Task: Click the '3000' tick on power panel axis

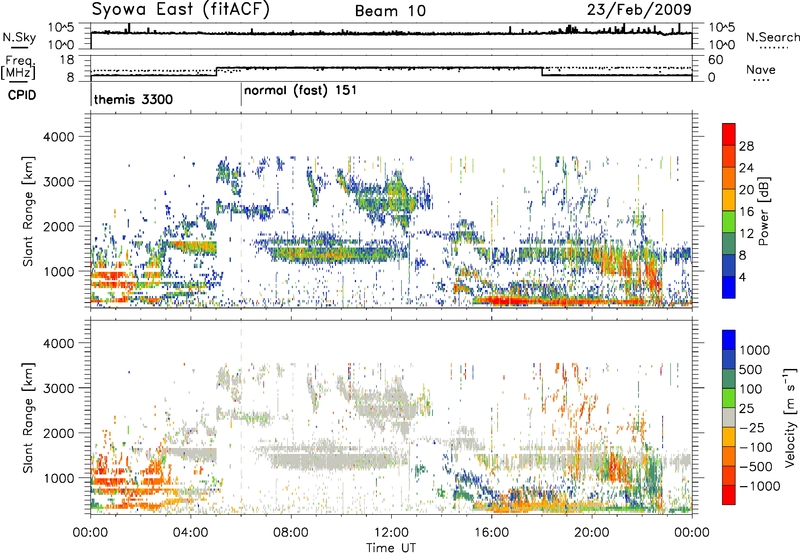Action: 58,182
